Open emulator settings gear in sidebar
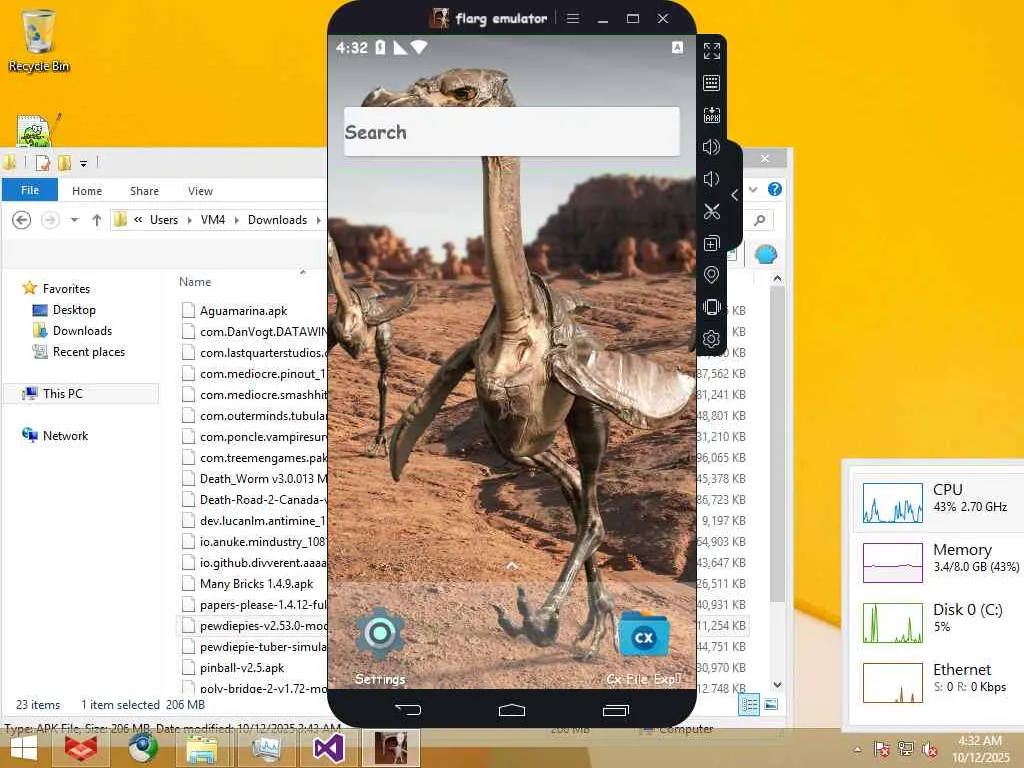 click(x=711, y=339)
